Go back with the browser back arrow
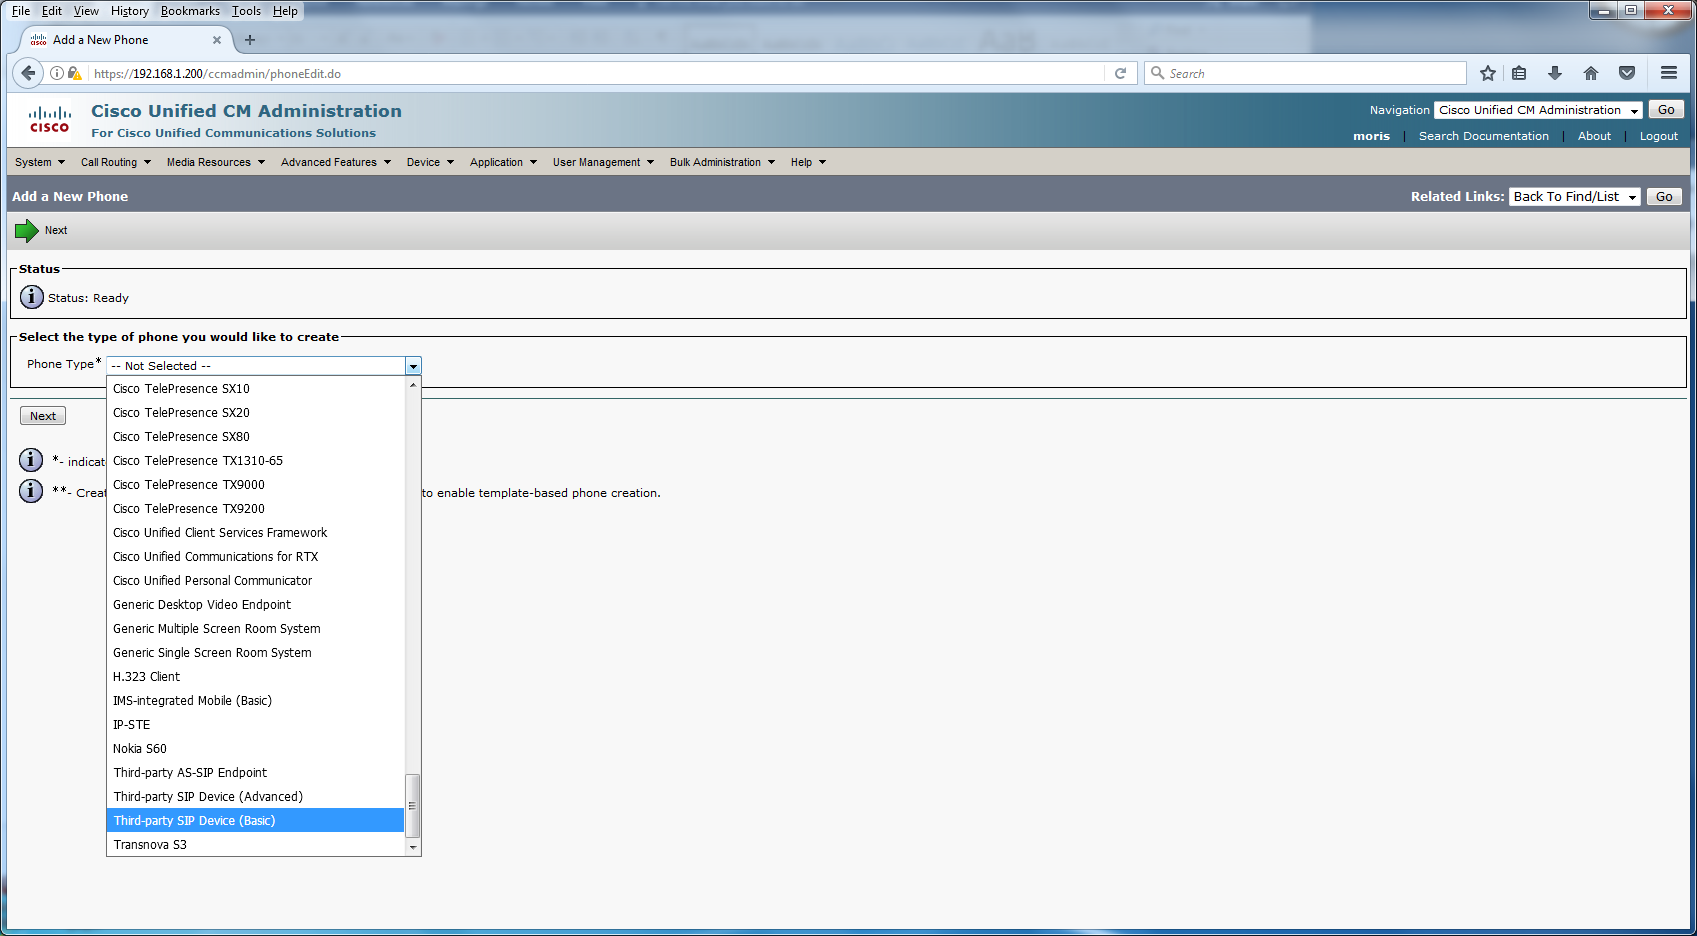Viewport: 1697px width, 936px height. [x=28, y=73]
